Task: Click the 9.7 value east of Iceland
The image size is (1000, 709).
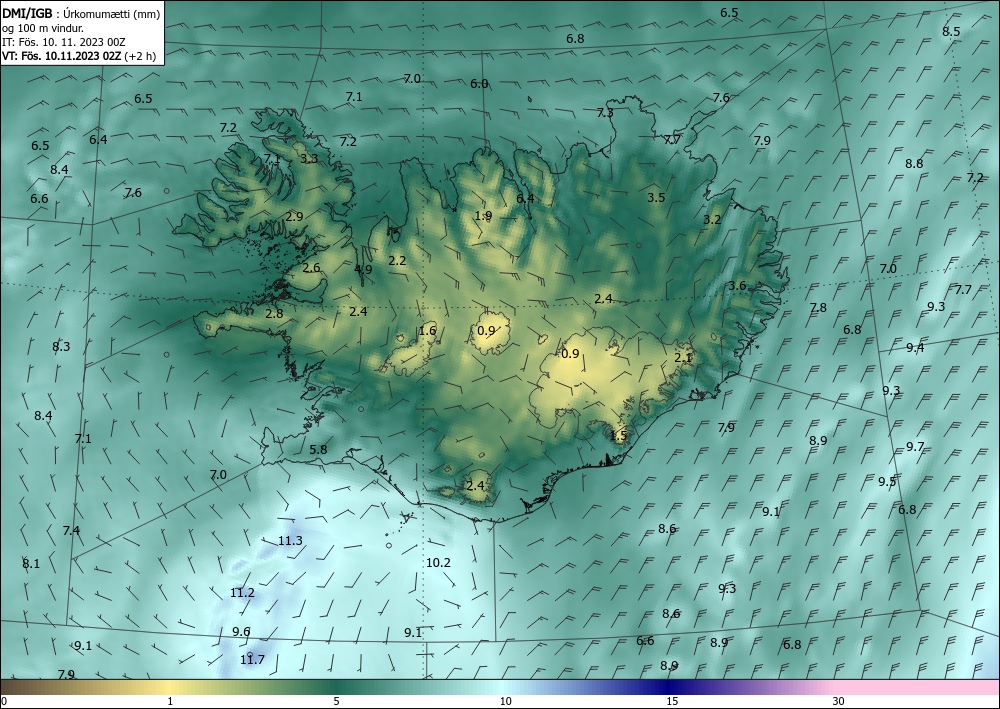Action: [x=915, y=447]
